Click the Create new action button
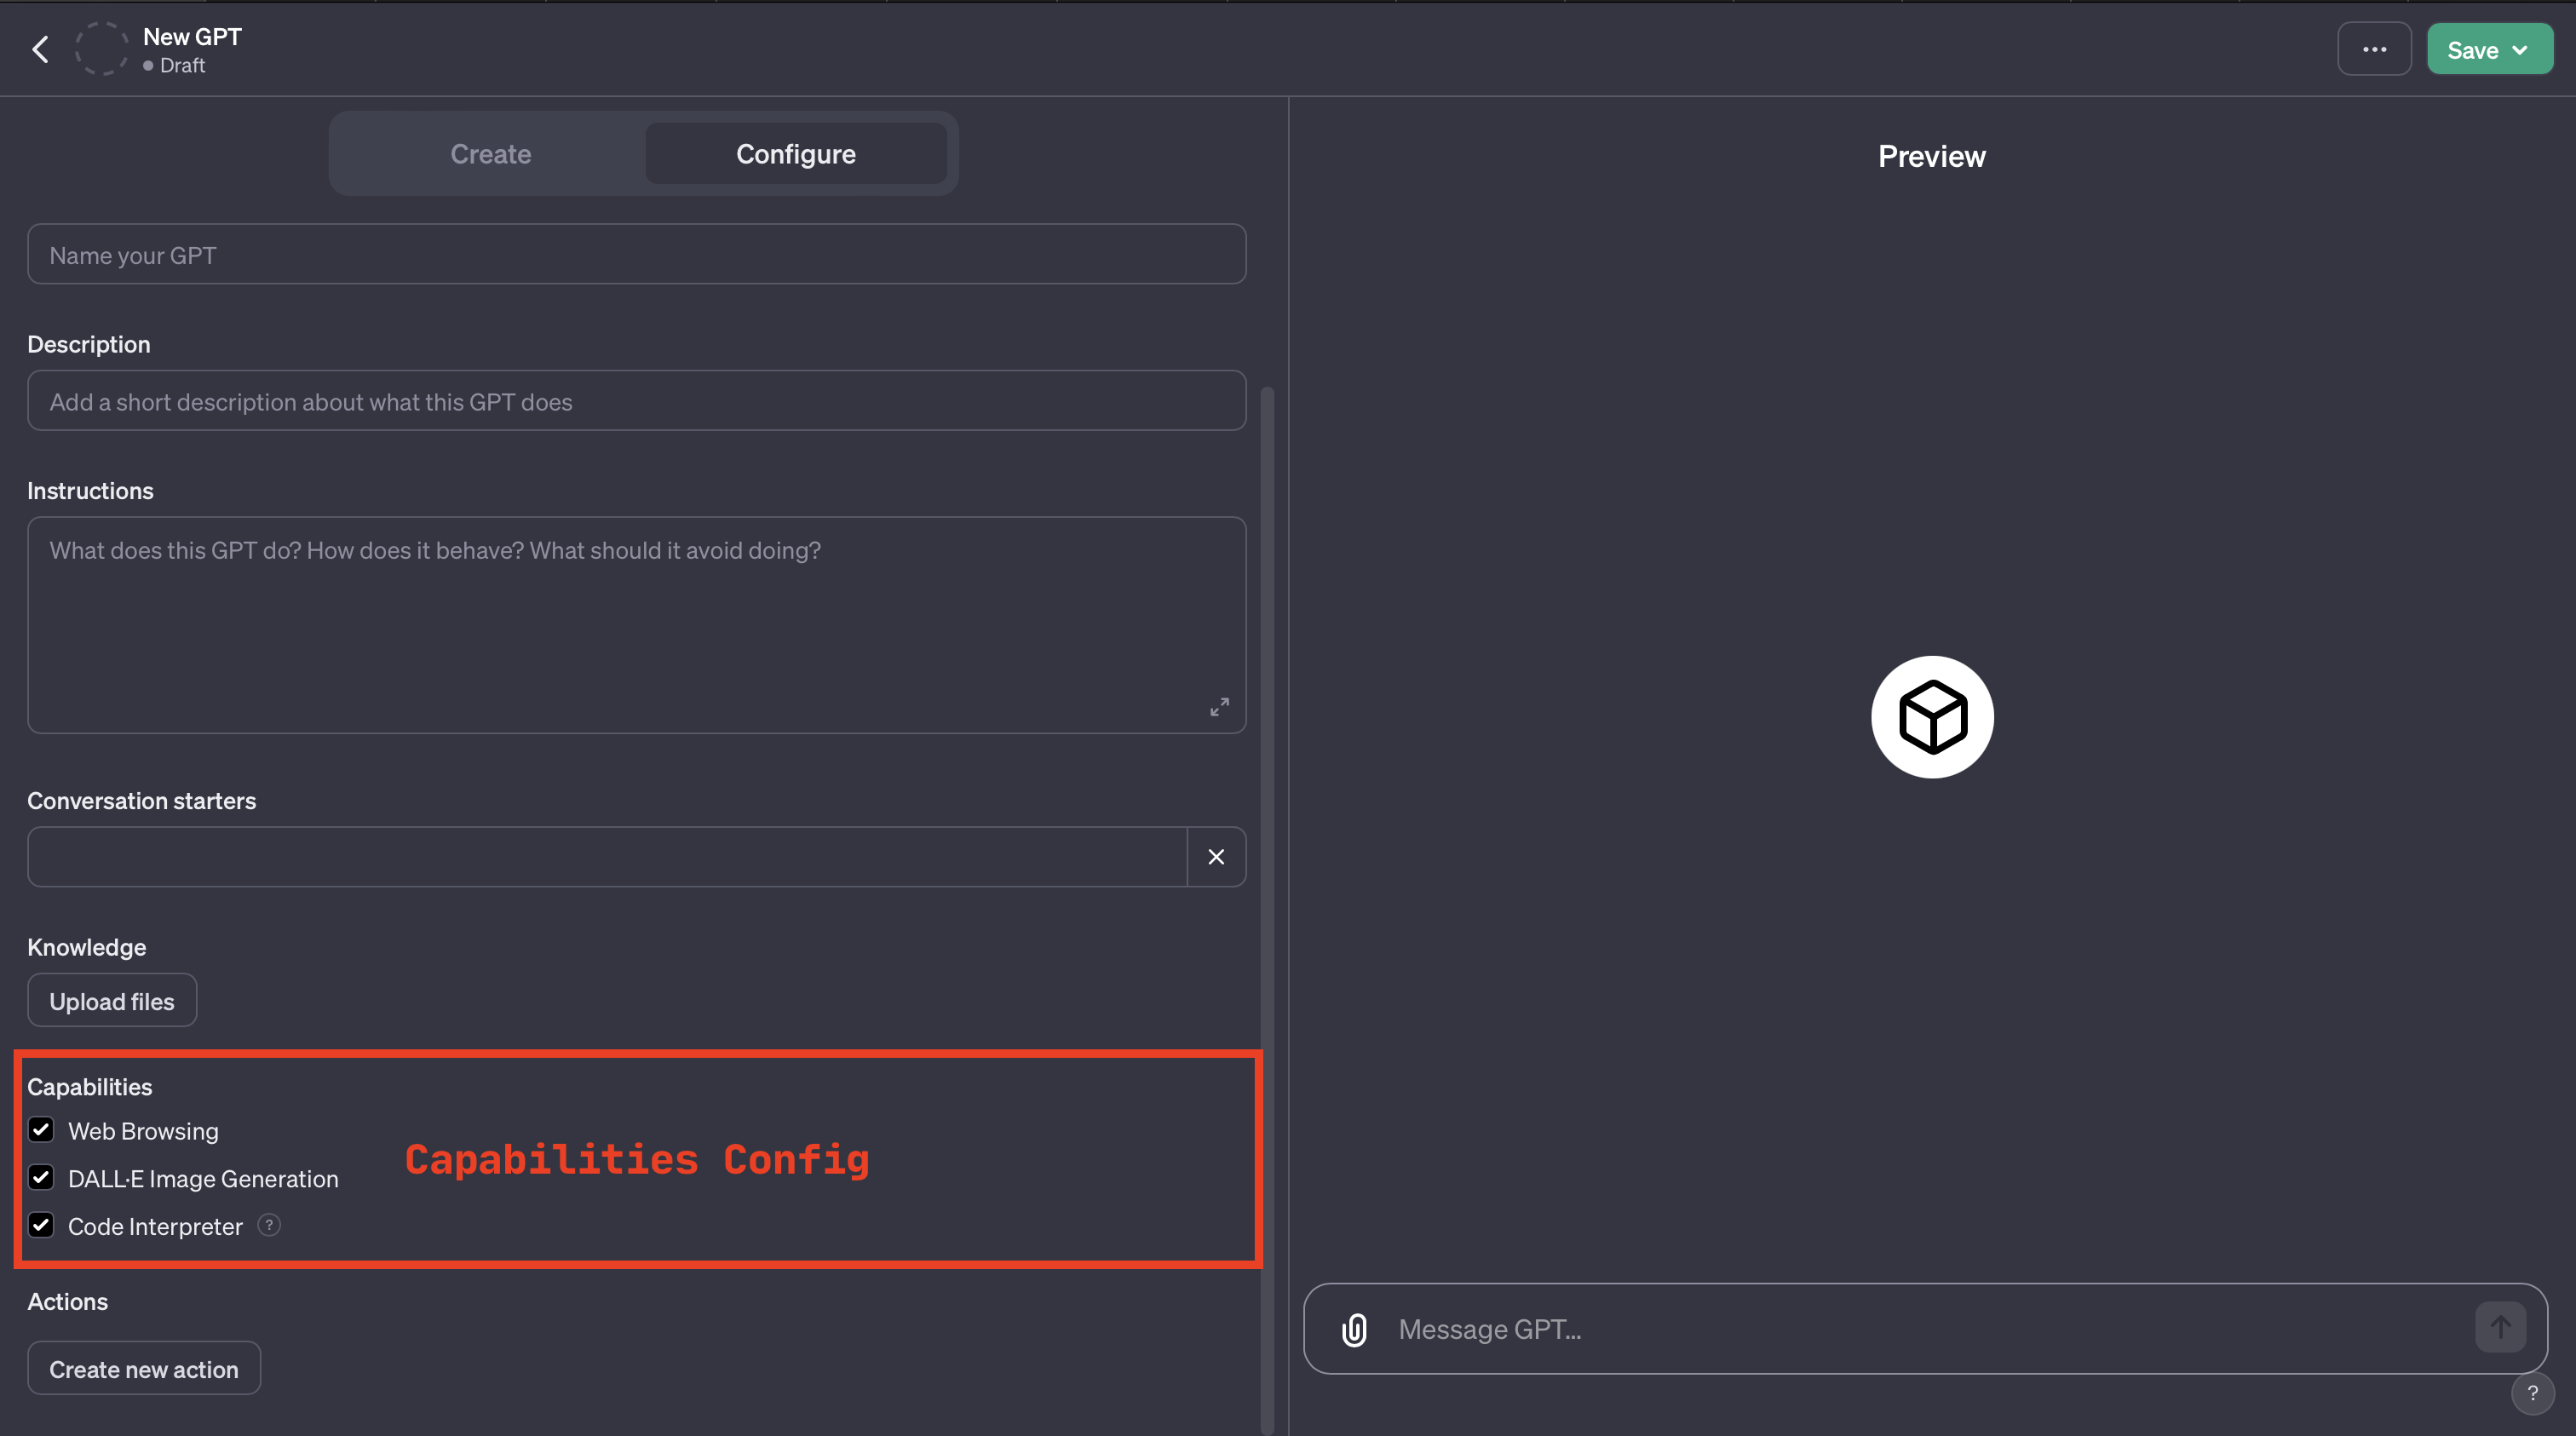Screen dimensions: 2576x1436 click(143, 1367)
